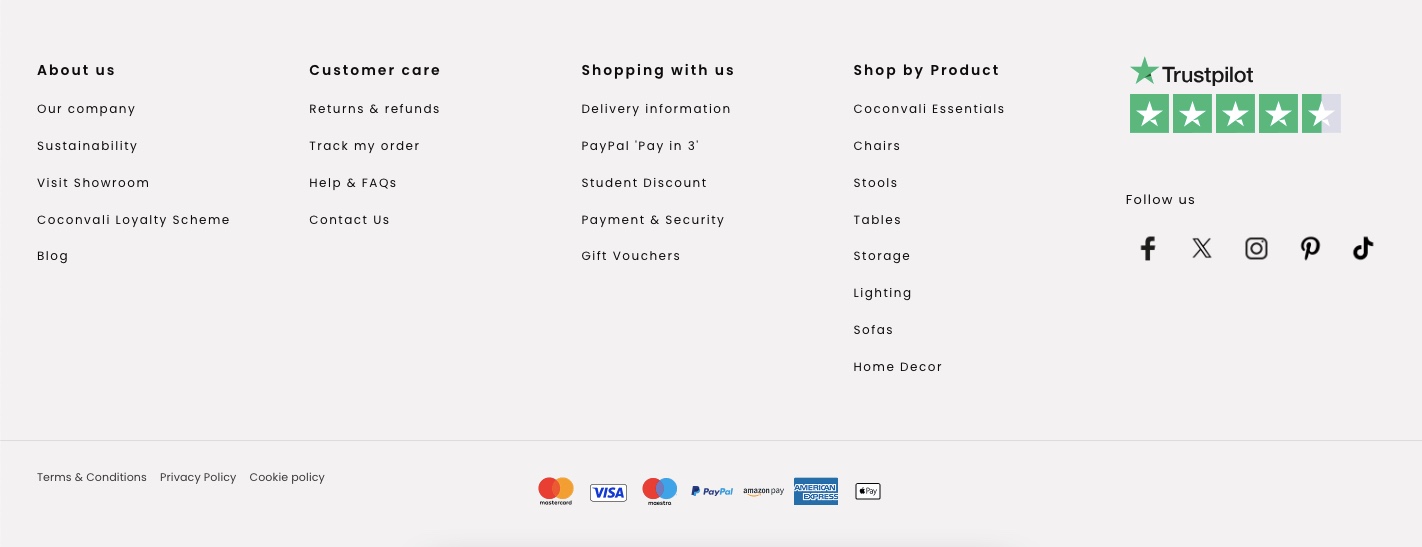Open the Privacy Policy link

198,477
